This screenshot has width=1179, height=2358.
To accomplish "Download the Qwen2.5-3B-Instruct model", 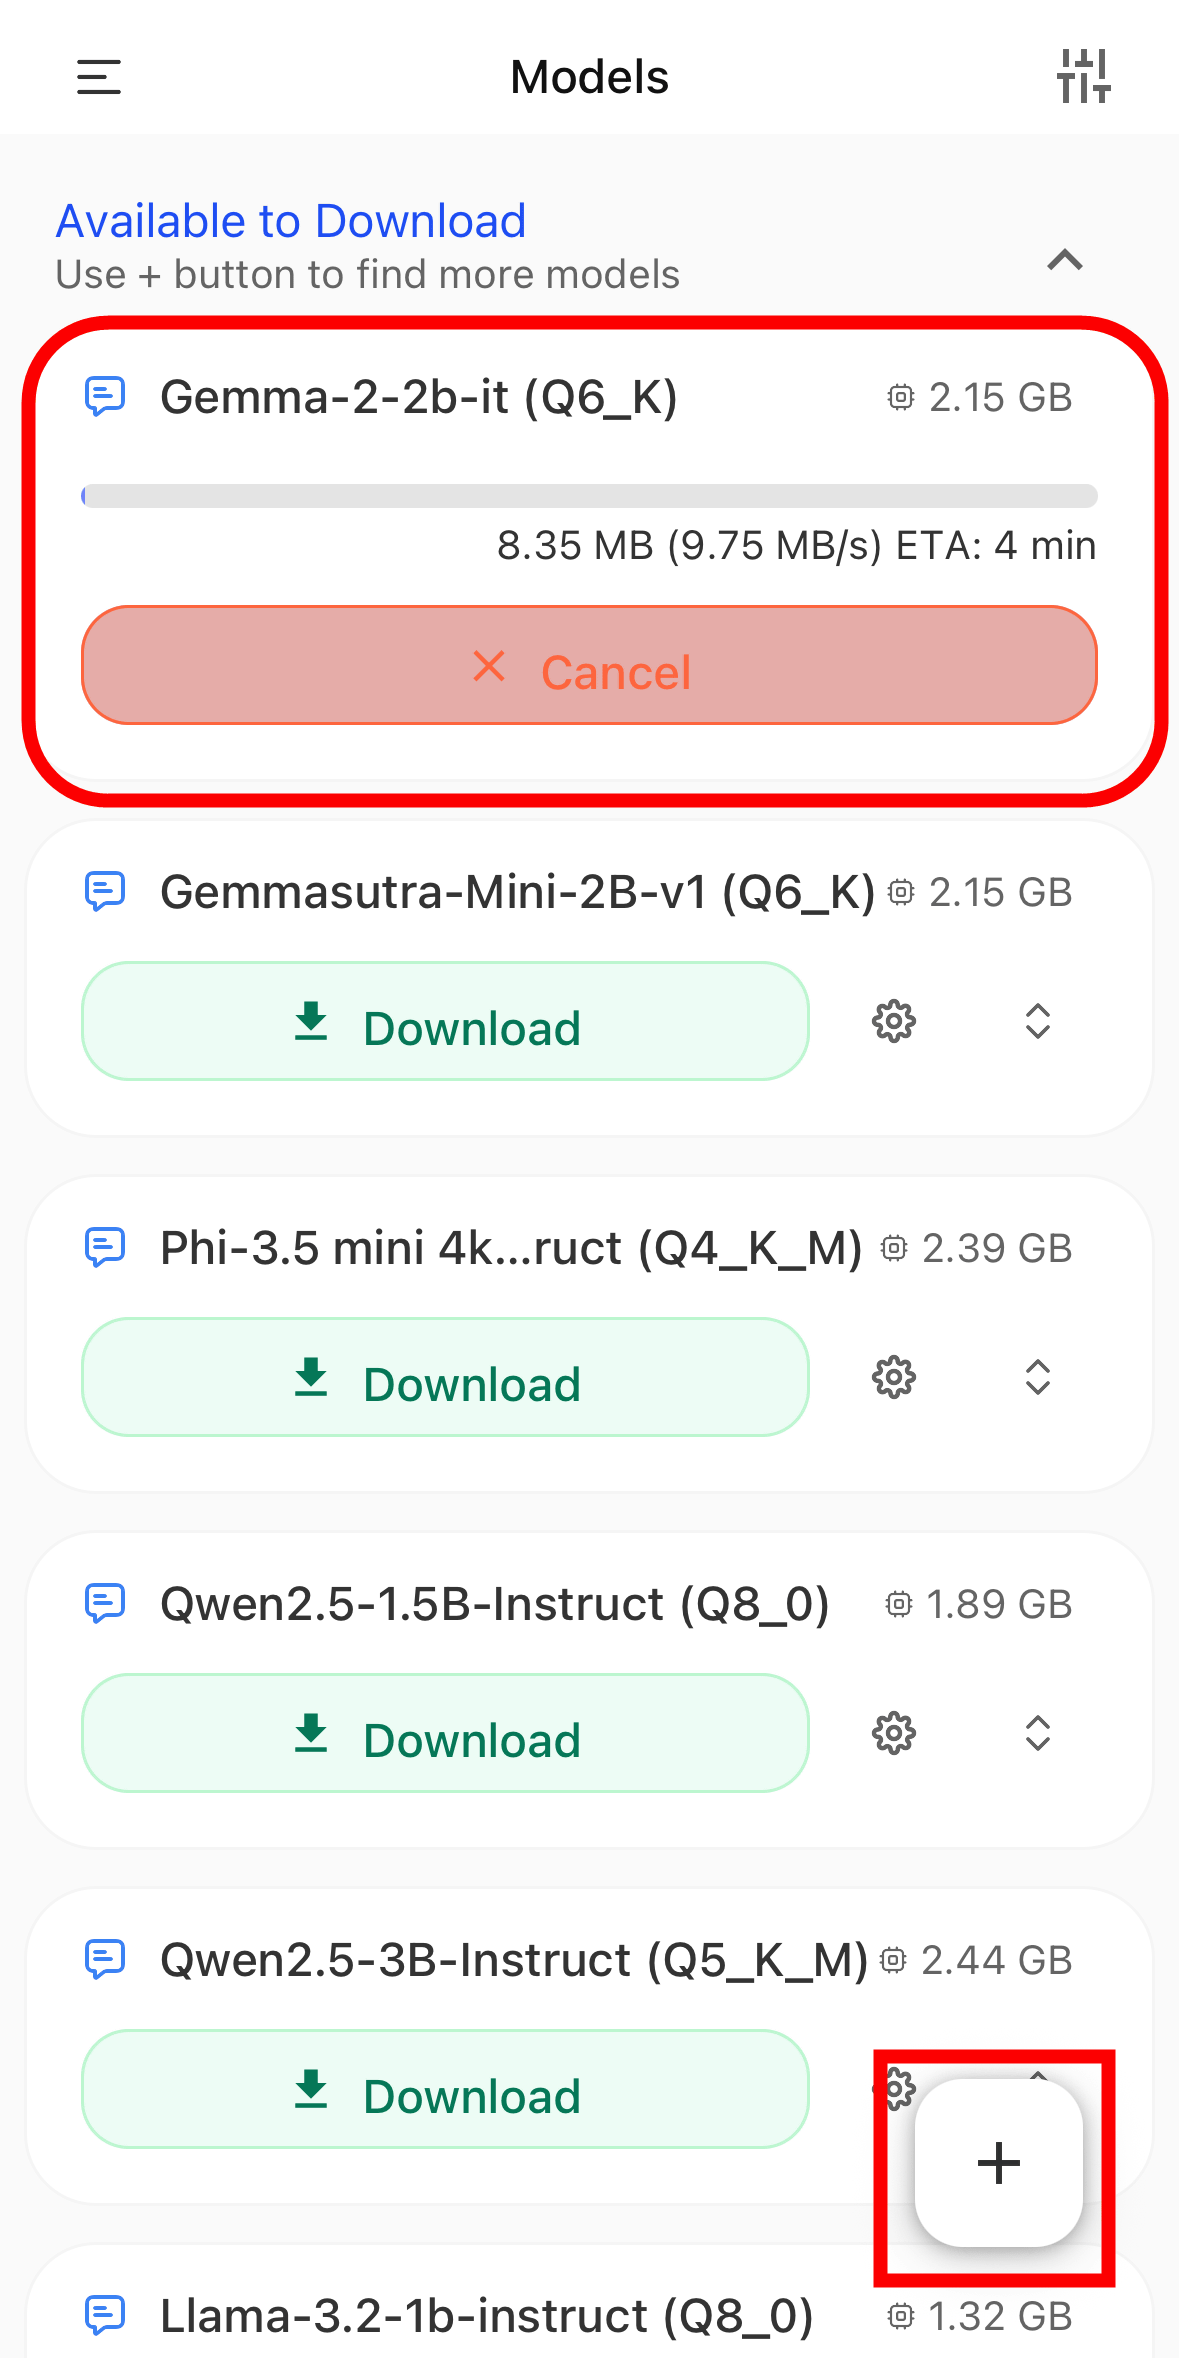I will click(x=445, y=2090).
